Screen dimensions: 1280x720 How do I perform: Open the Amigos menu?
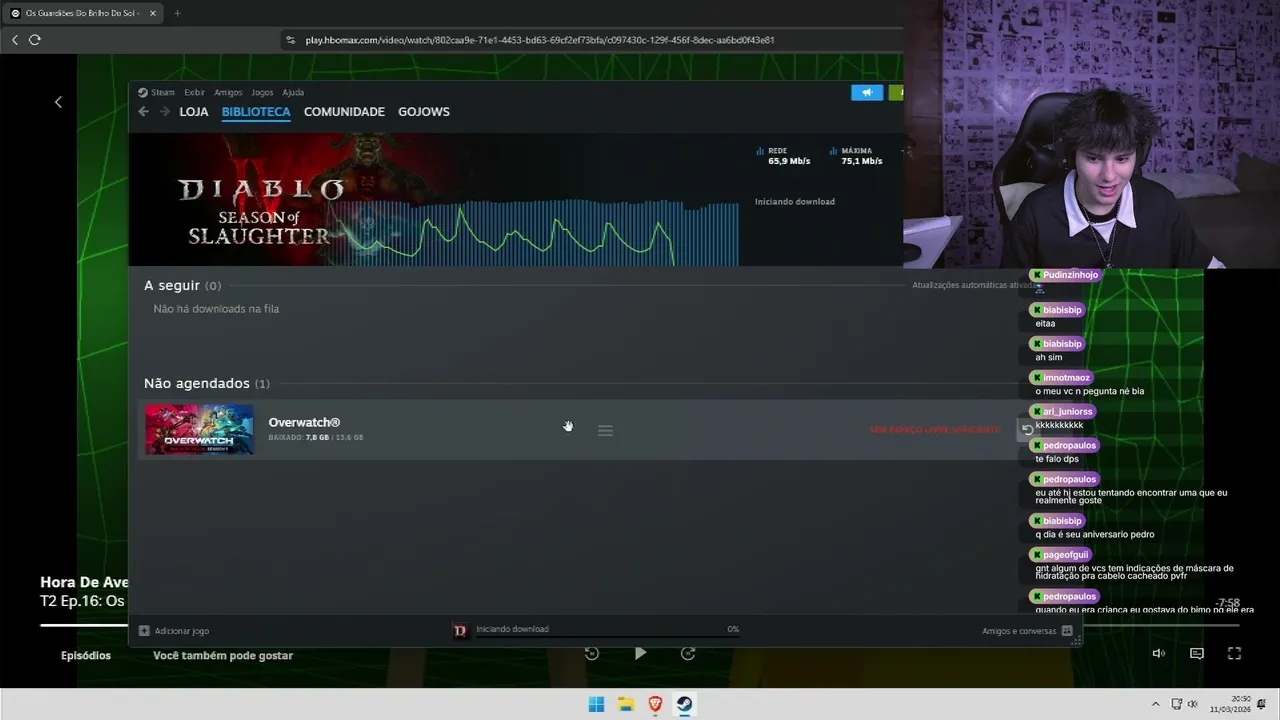228,92
